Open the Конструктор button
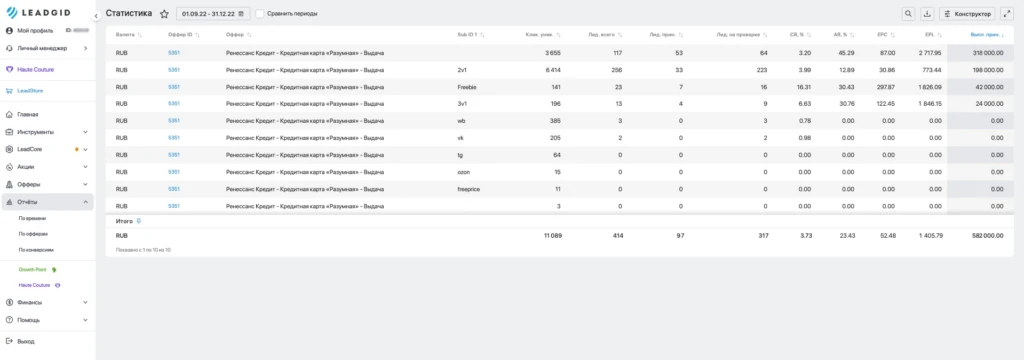This screenshot has width=1024, height=360. tap(968, 14)
